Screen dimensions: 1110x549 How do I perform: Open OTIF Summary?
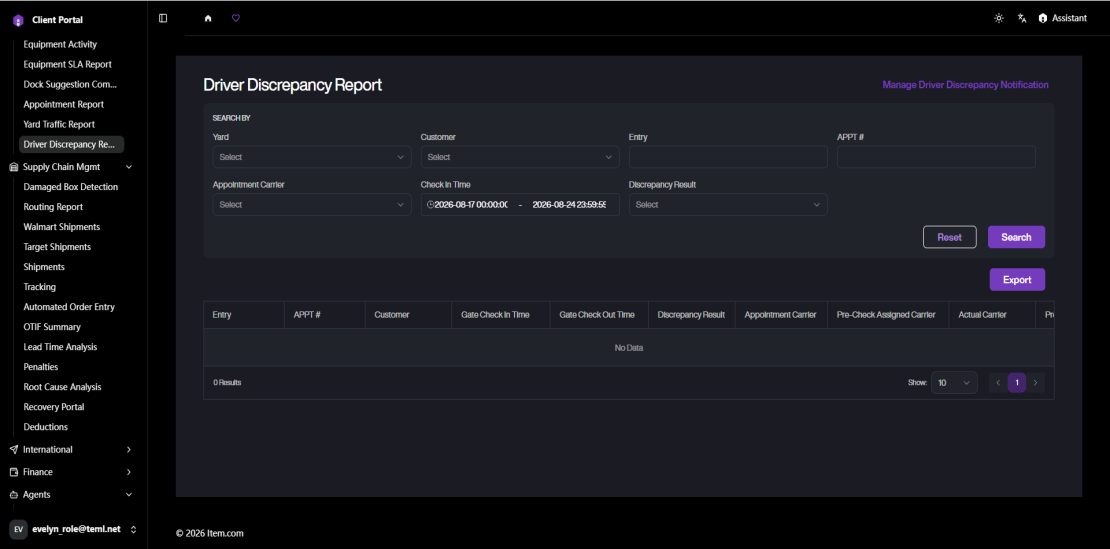52,327
